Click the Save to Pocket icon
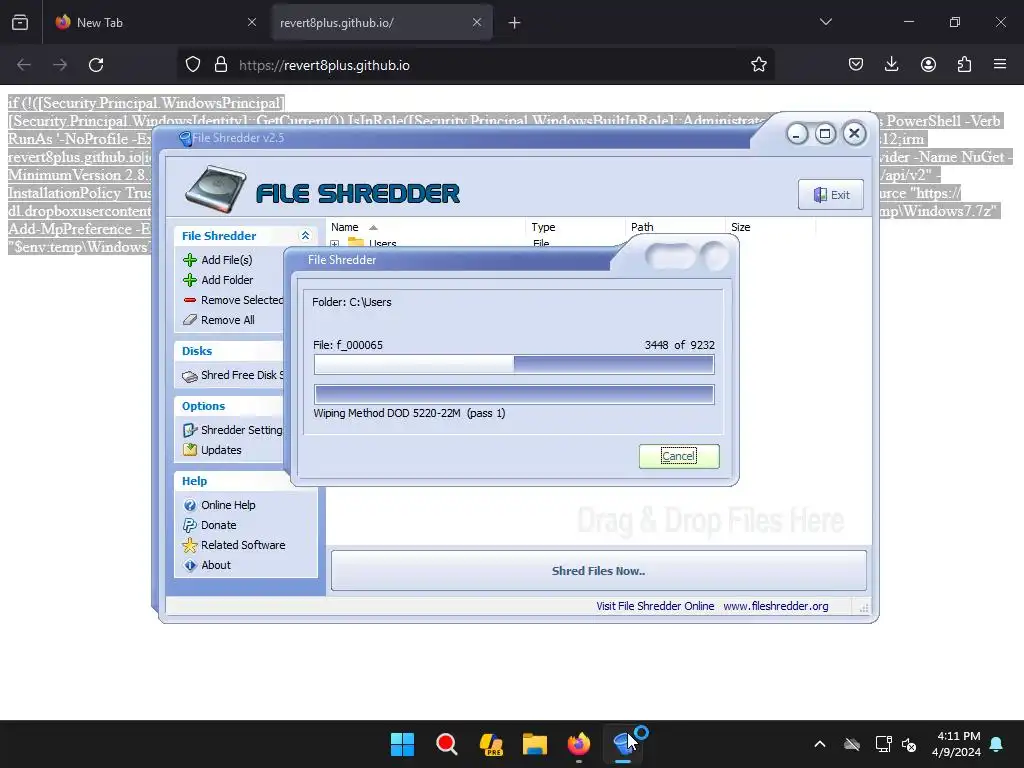 pyautogui.click(x=856, y=64)
